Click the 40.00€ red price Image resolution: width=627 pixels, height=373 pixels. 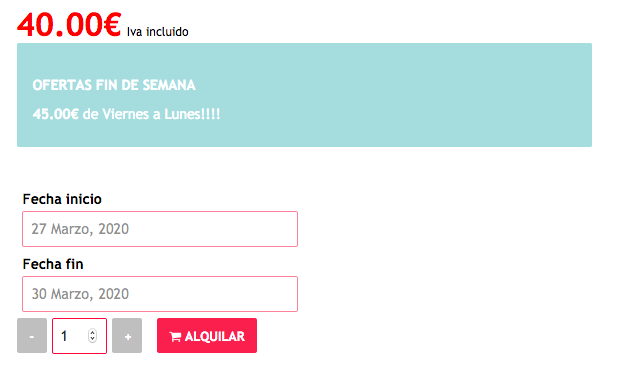click(x=69, y=25)
